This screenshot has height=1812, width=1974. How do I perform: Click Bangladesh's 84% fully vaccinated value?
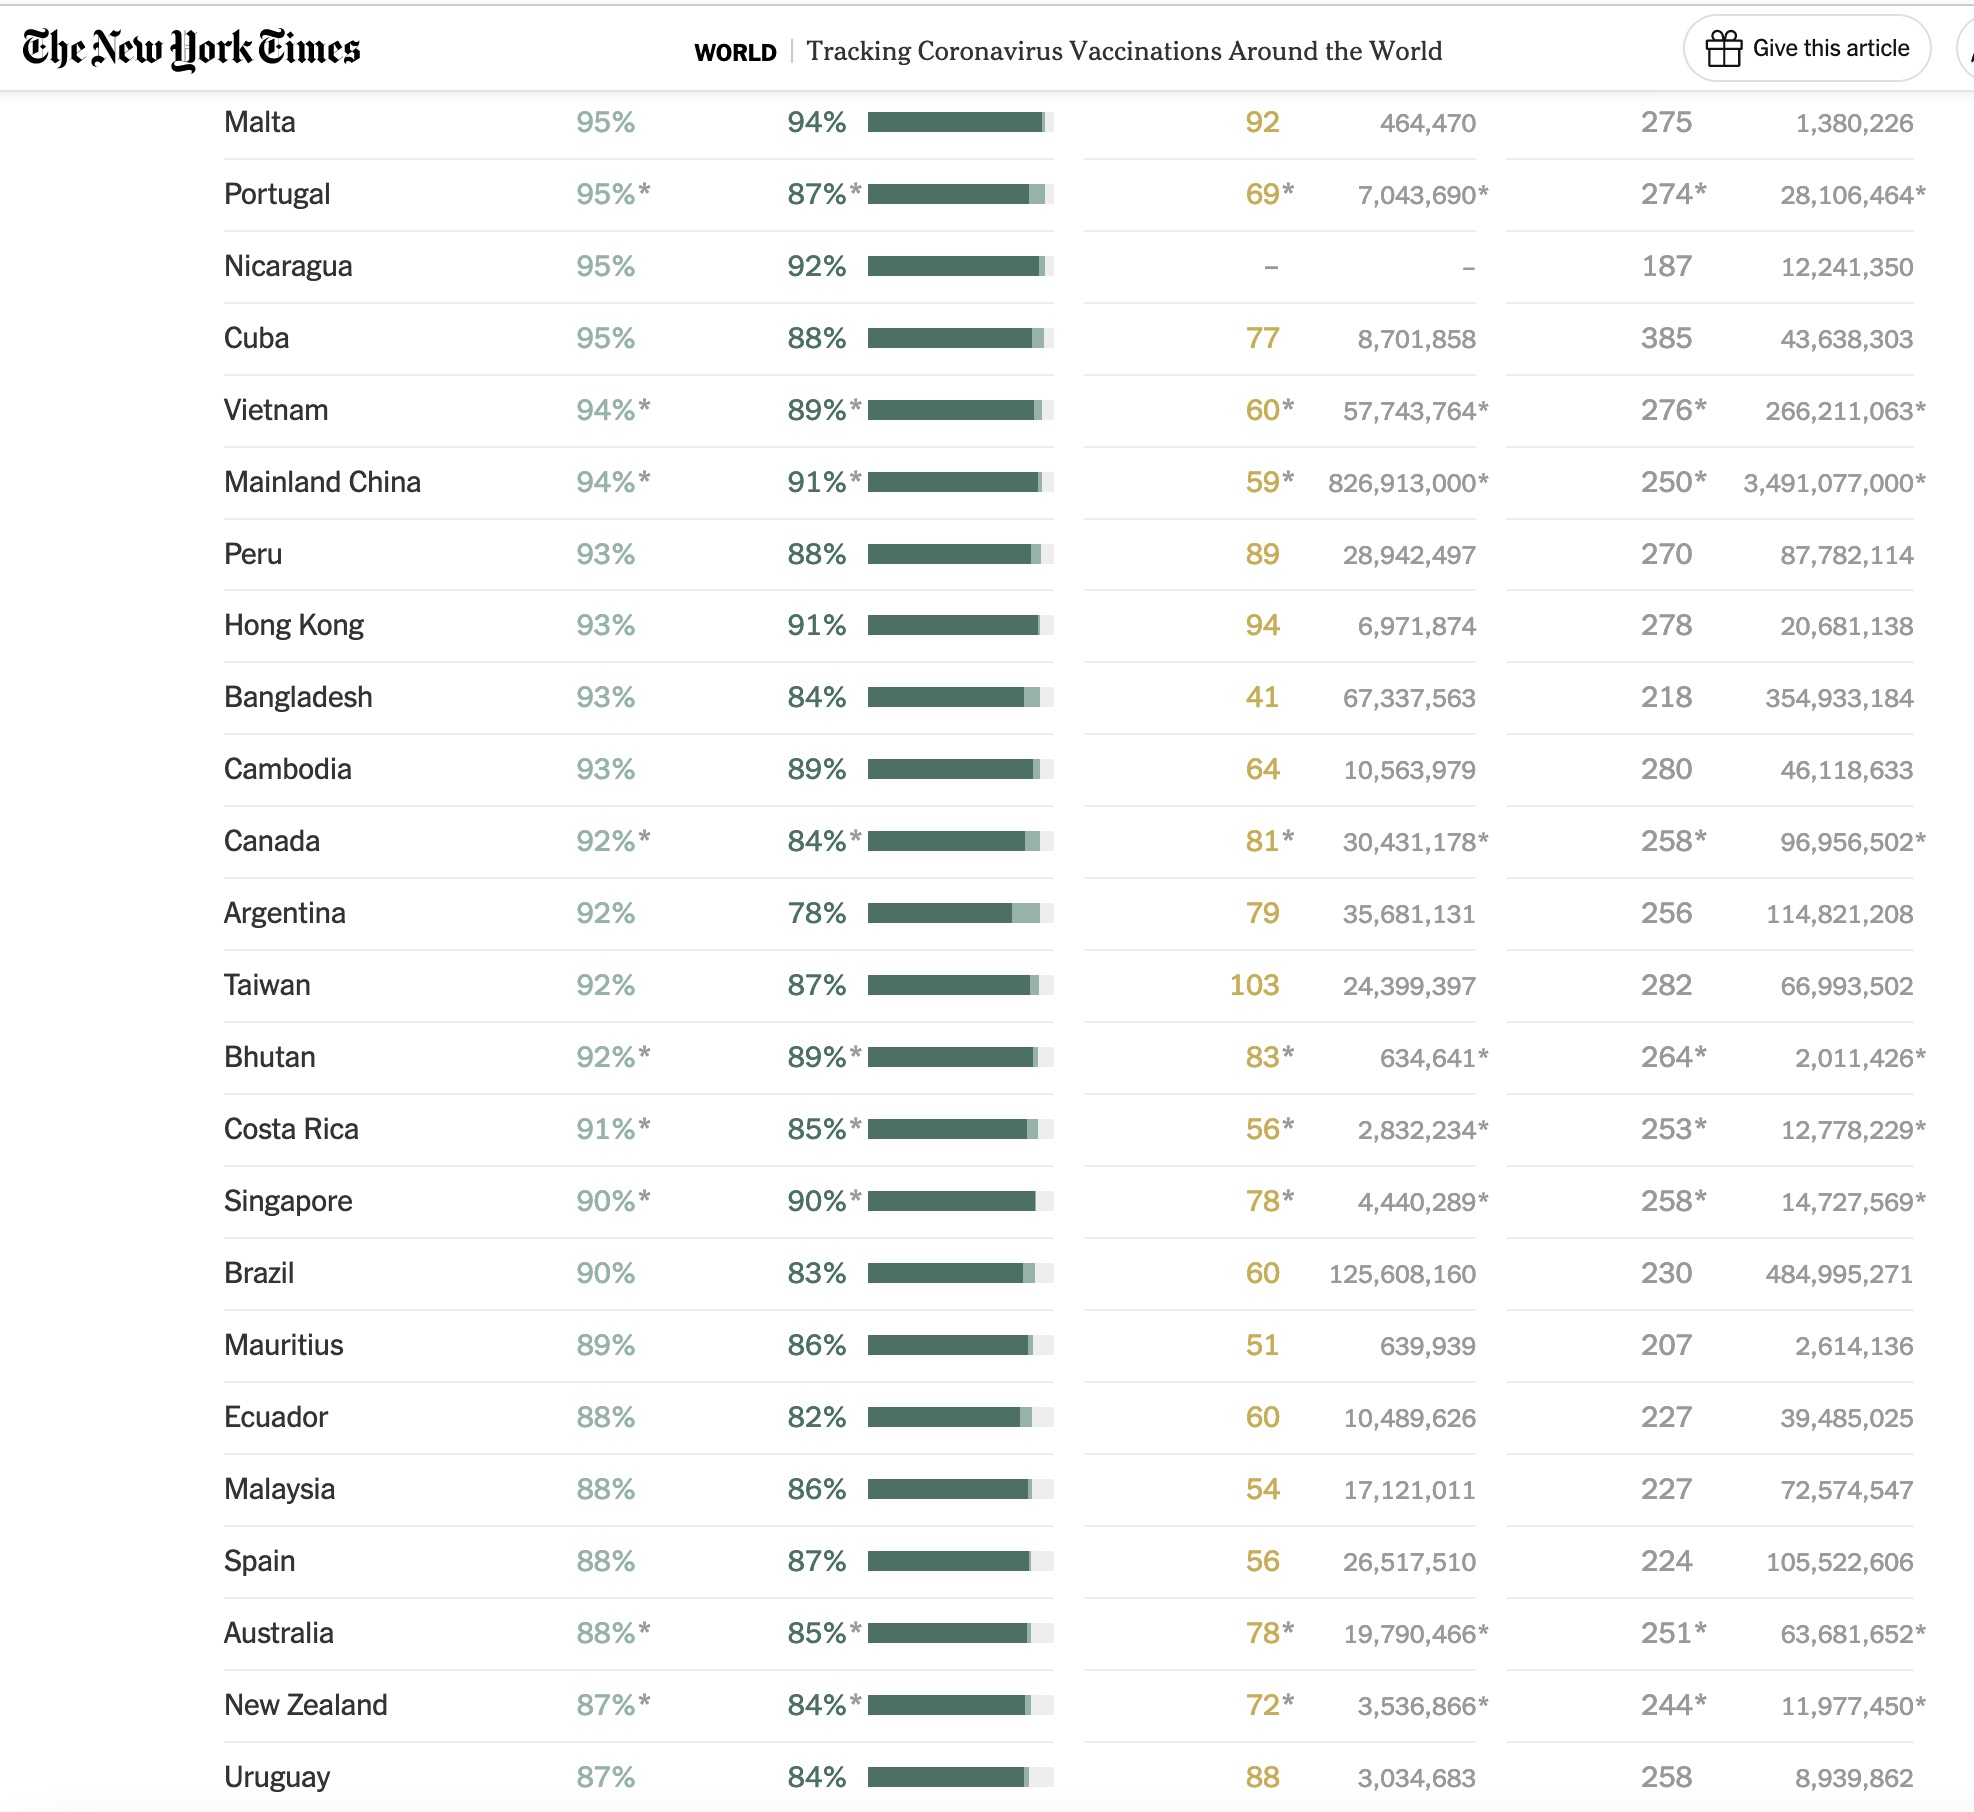(x=816, y=697)
